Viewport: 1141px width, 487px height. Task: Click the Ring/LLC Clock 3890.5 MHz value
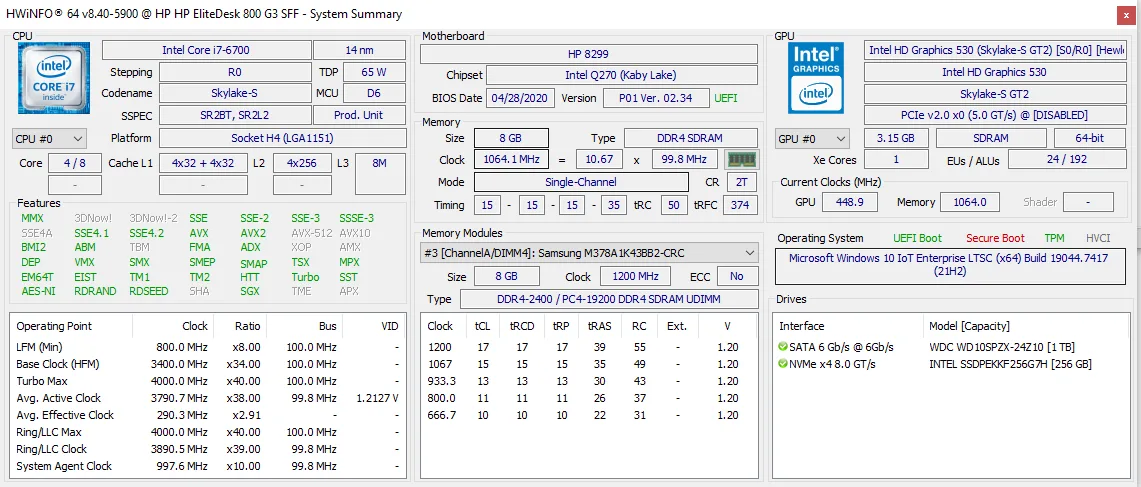coord(180,449)
